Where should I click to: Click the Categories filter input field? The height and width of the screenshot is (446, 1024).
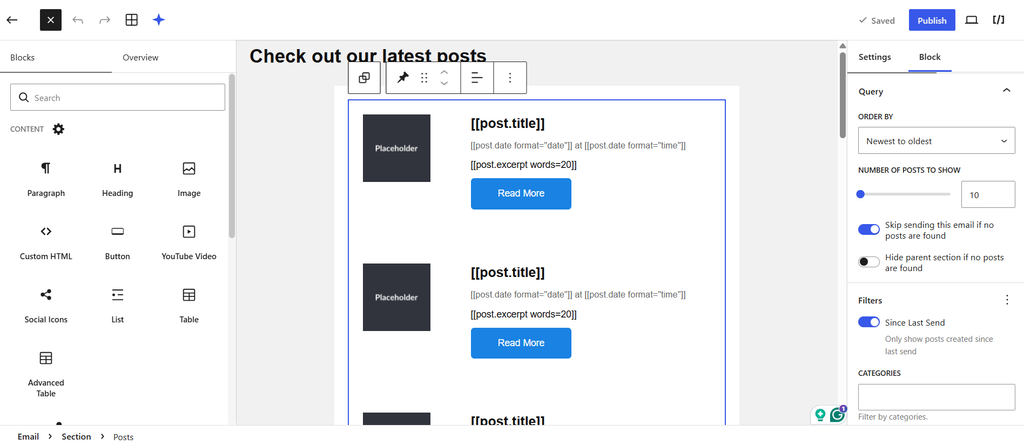click(x=936, y=397)
